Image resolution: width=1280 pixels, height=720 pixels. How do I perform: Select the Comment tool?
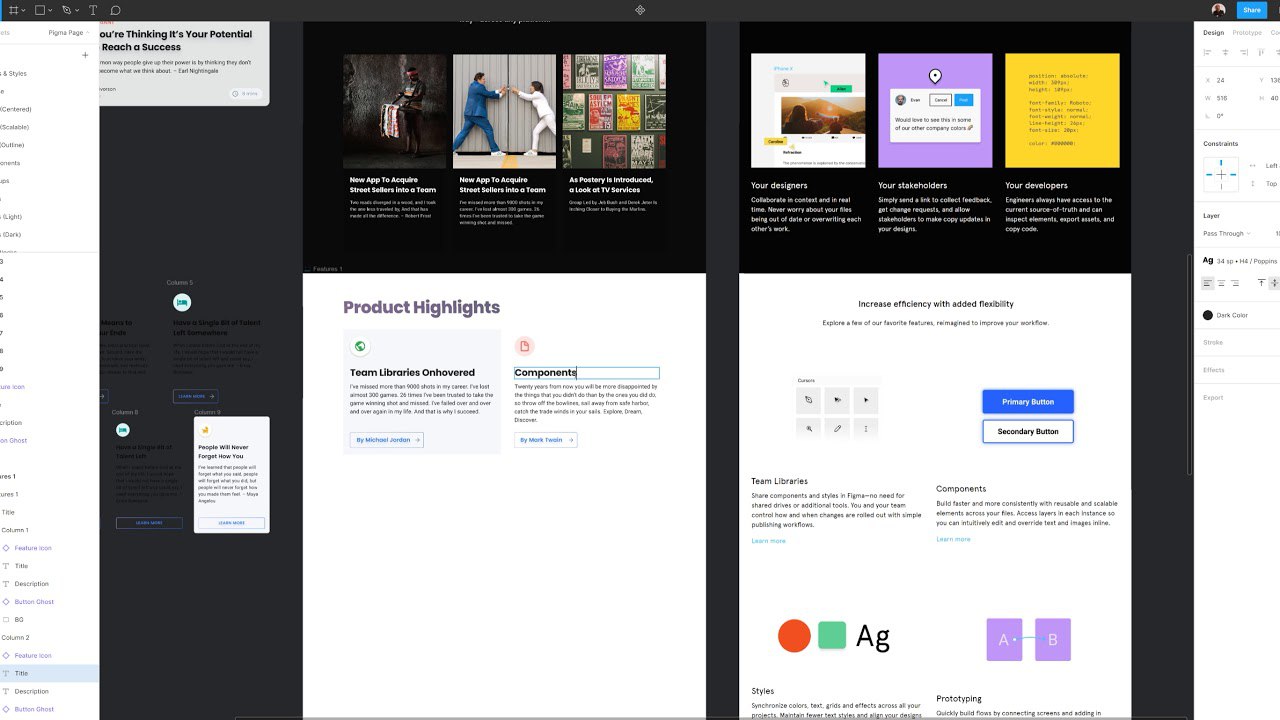[115, 10]
